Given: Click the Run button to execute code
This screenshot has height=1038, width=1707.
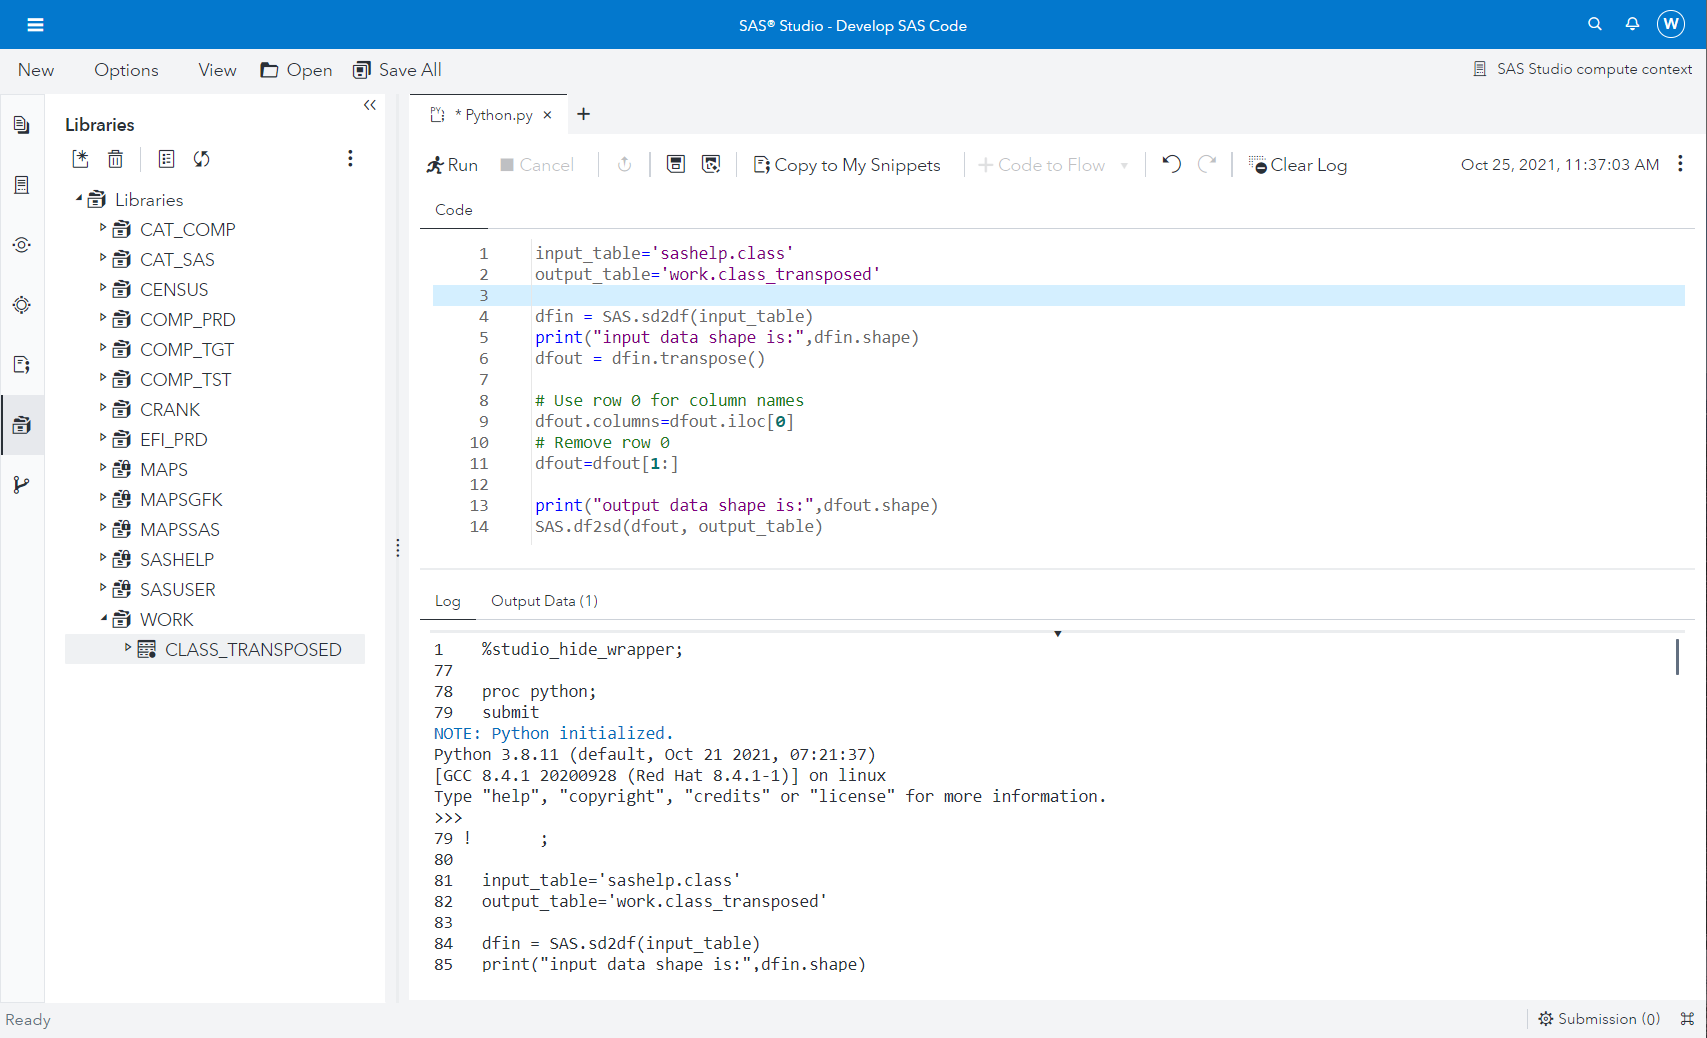Looking at the screenshot, I should click(x=452, y=165).
